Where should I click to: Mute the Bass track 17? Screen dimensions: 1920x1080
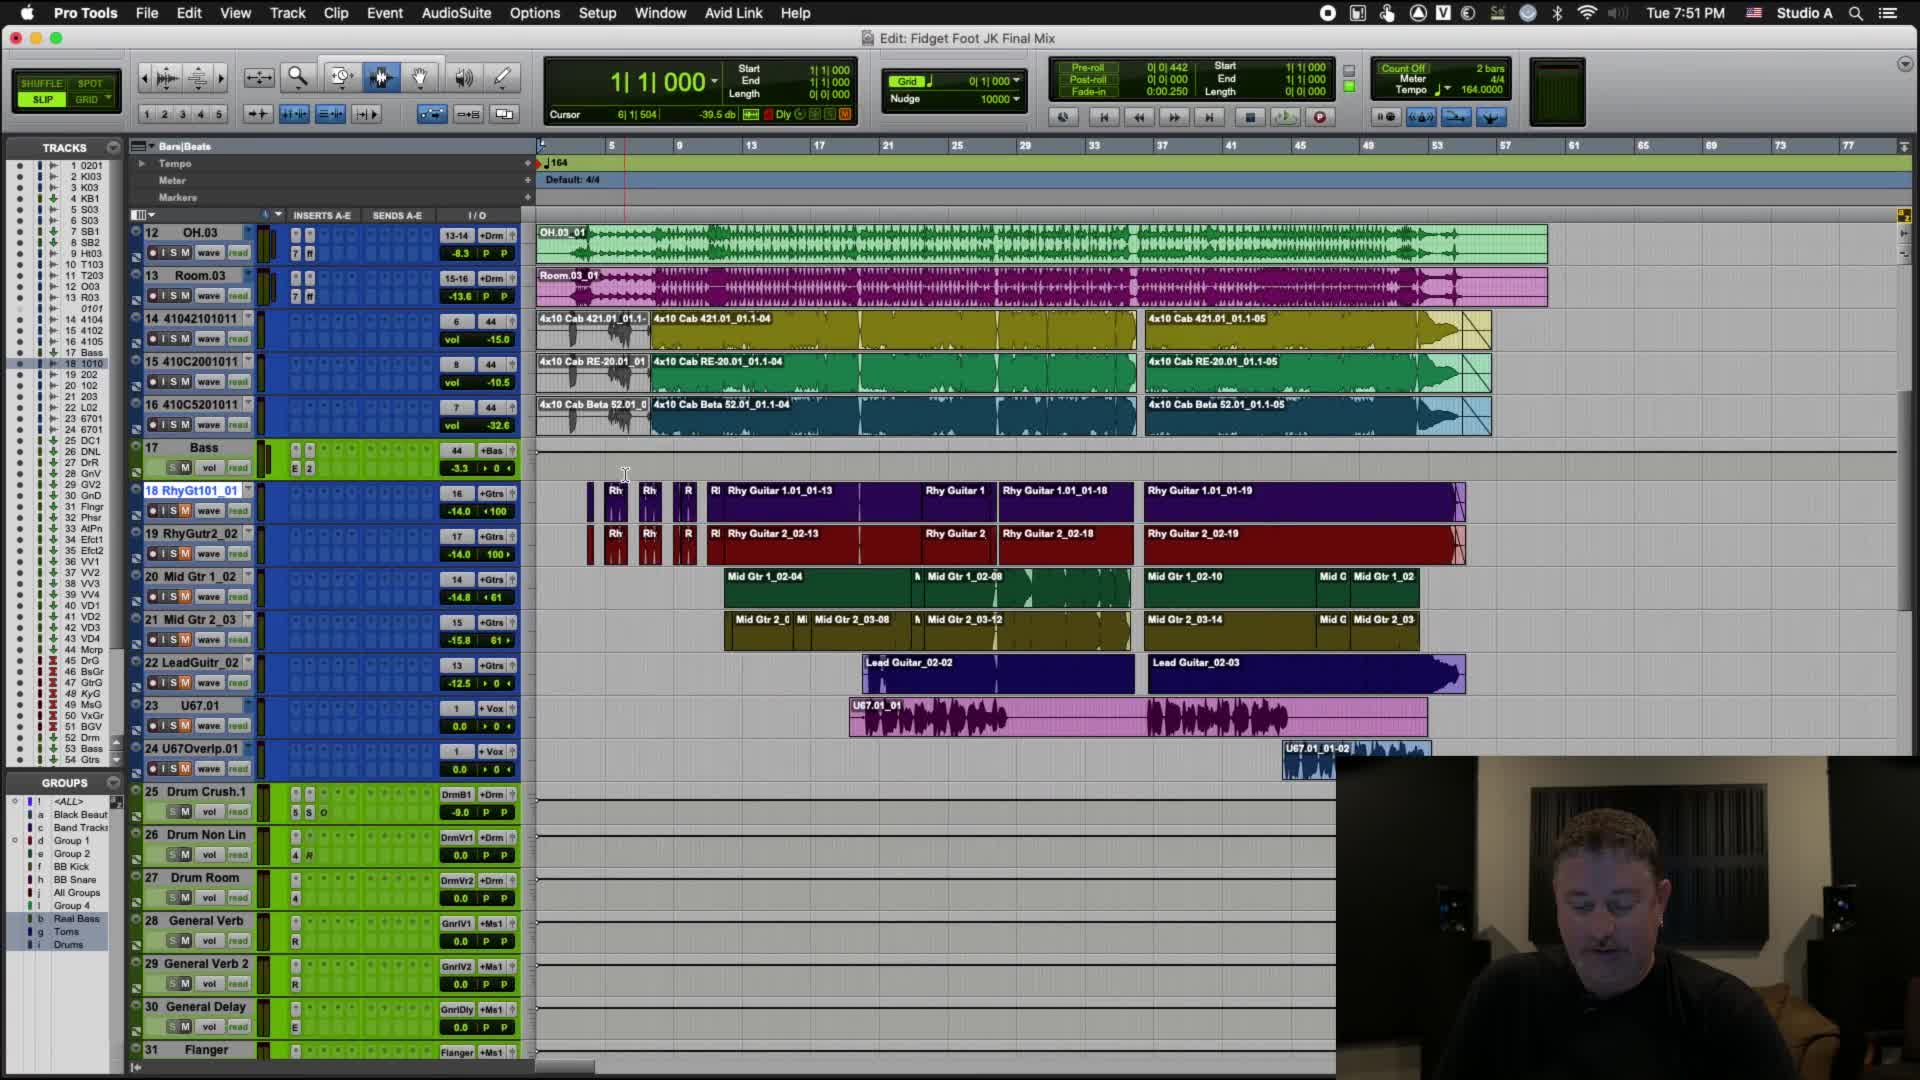click(x=186, y=468)
